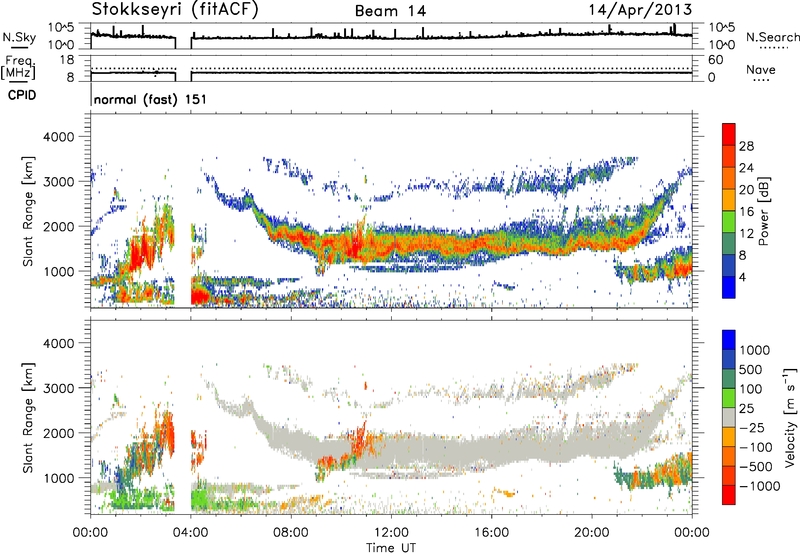Viewport: 800px width, 554px height.
Task: Click the red bottom of the velocity colorbar
Action: coord(729,495)
